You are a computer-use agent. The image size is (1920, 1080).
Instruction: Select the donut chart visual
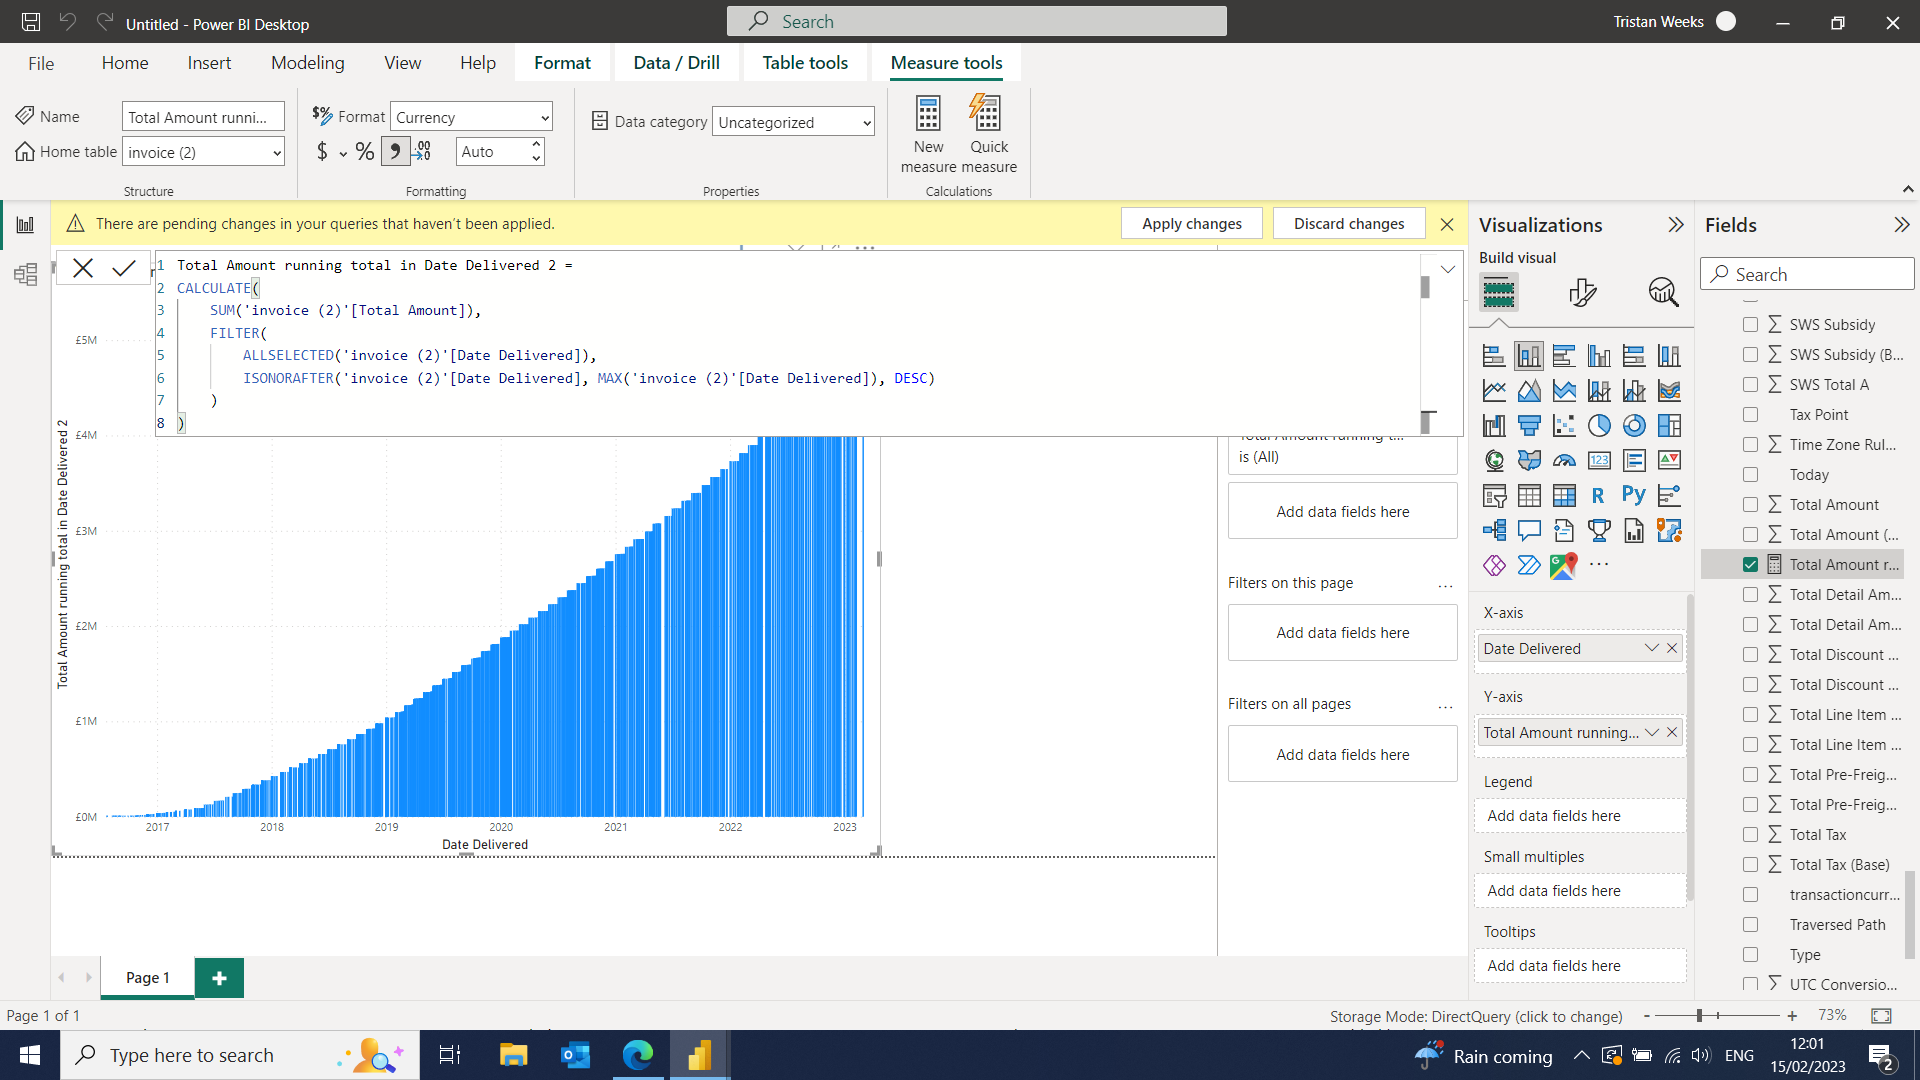click(1634, 426)
